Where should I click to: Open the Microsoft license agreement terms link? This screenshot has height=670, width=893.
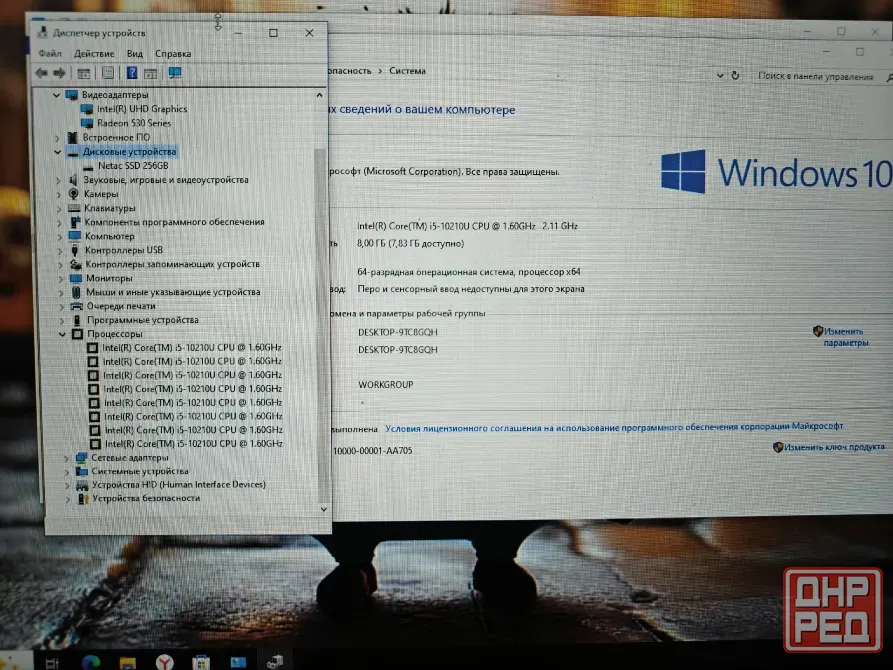614,427
